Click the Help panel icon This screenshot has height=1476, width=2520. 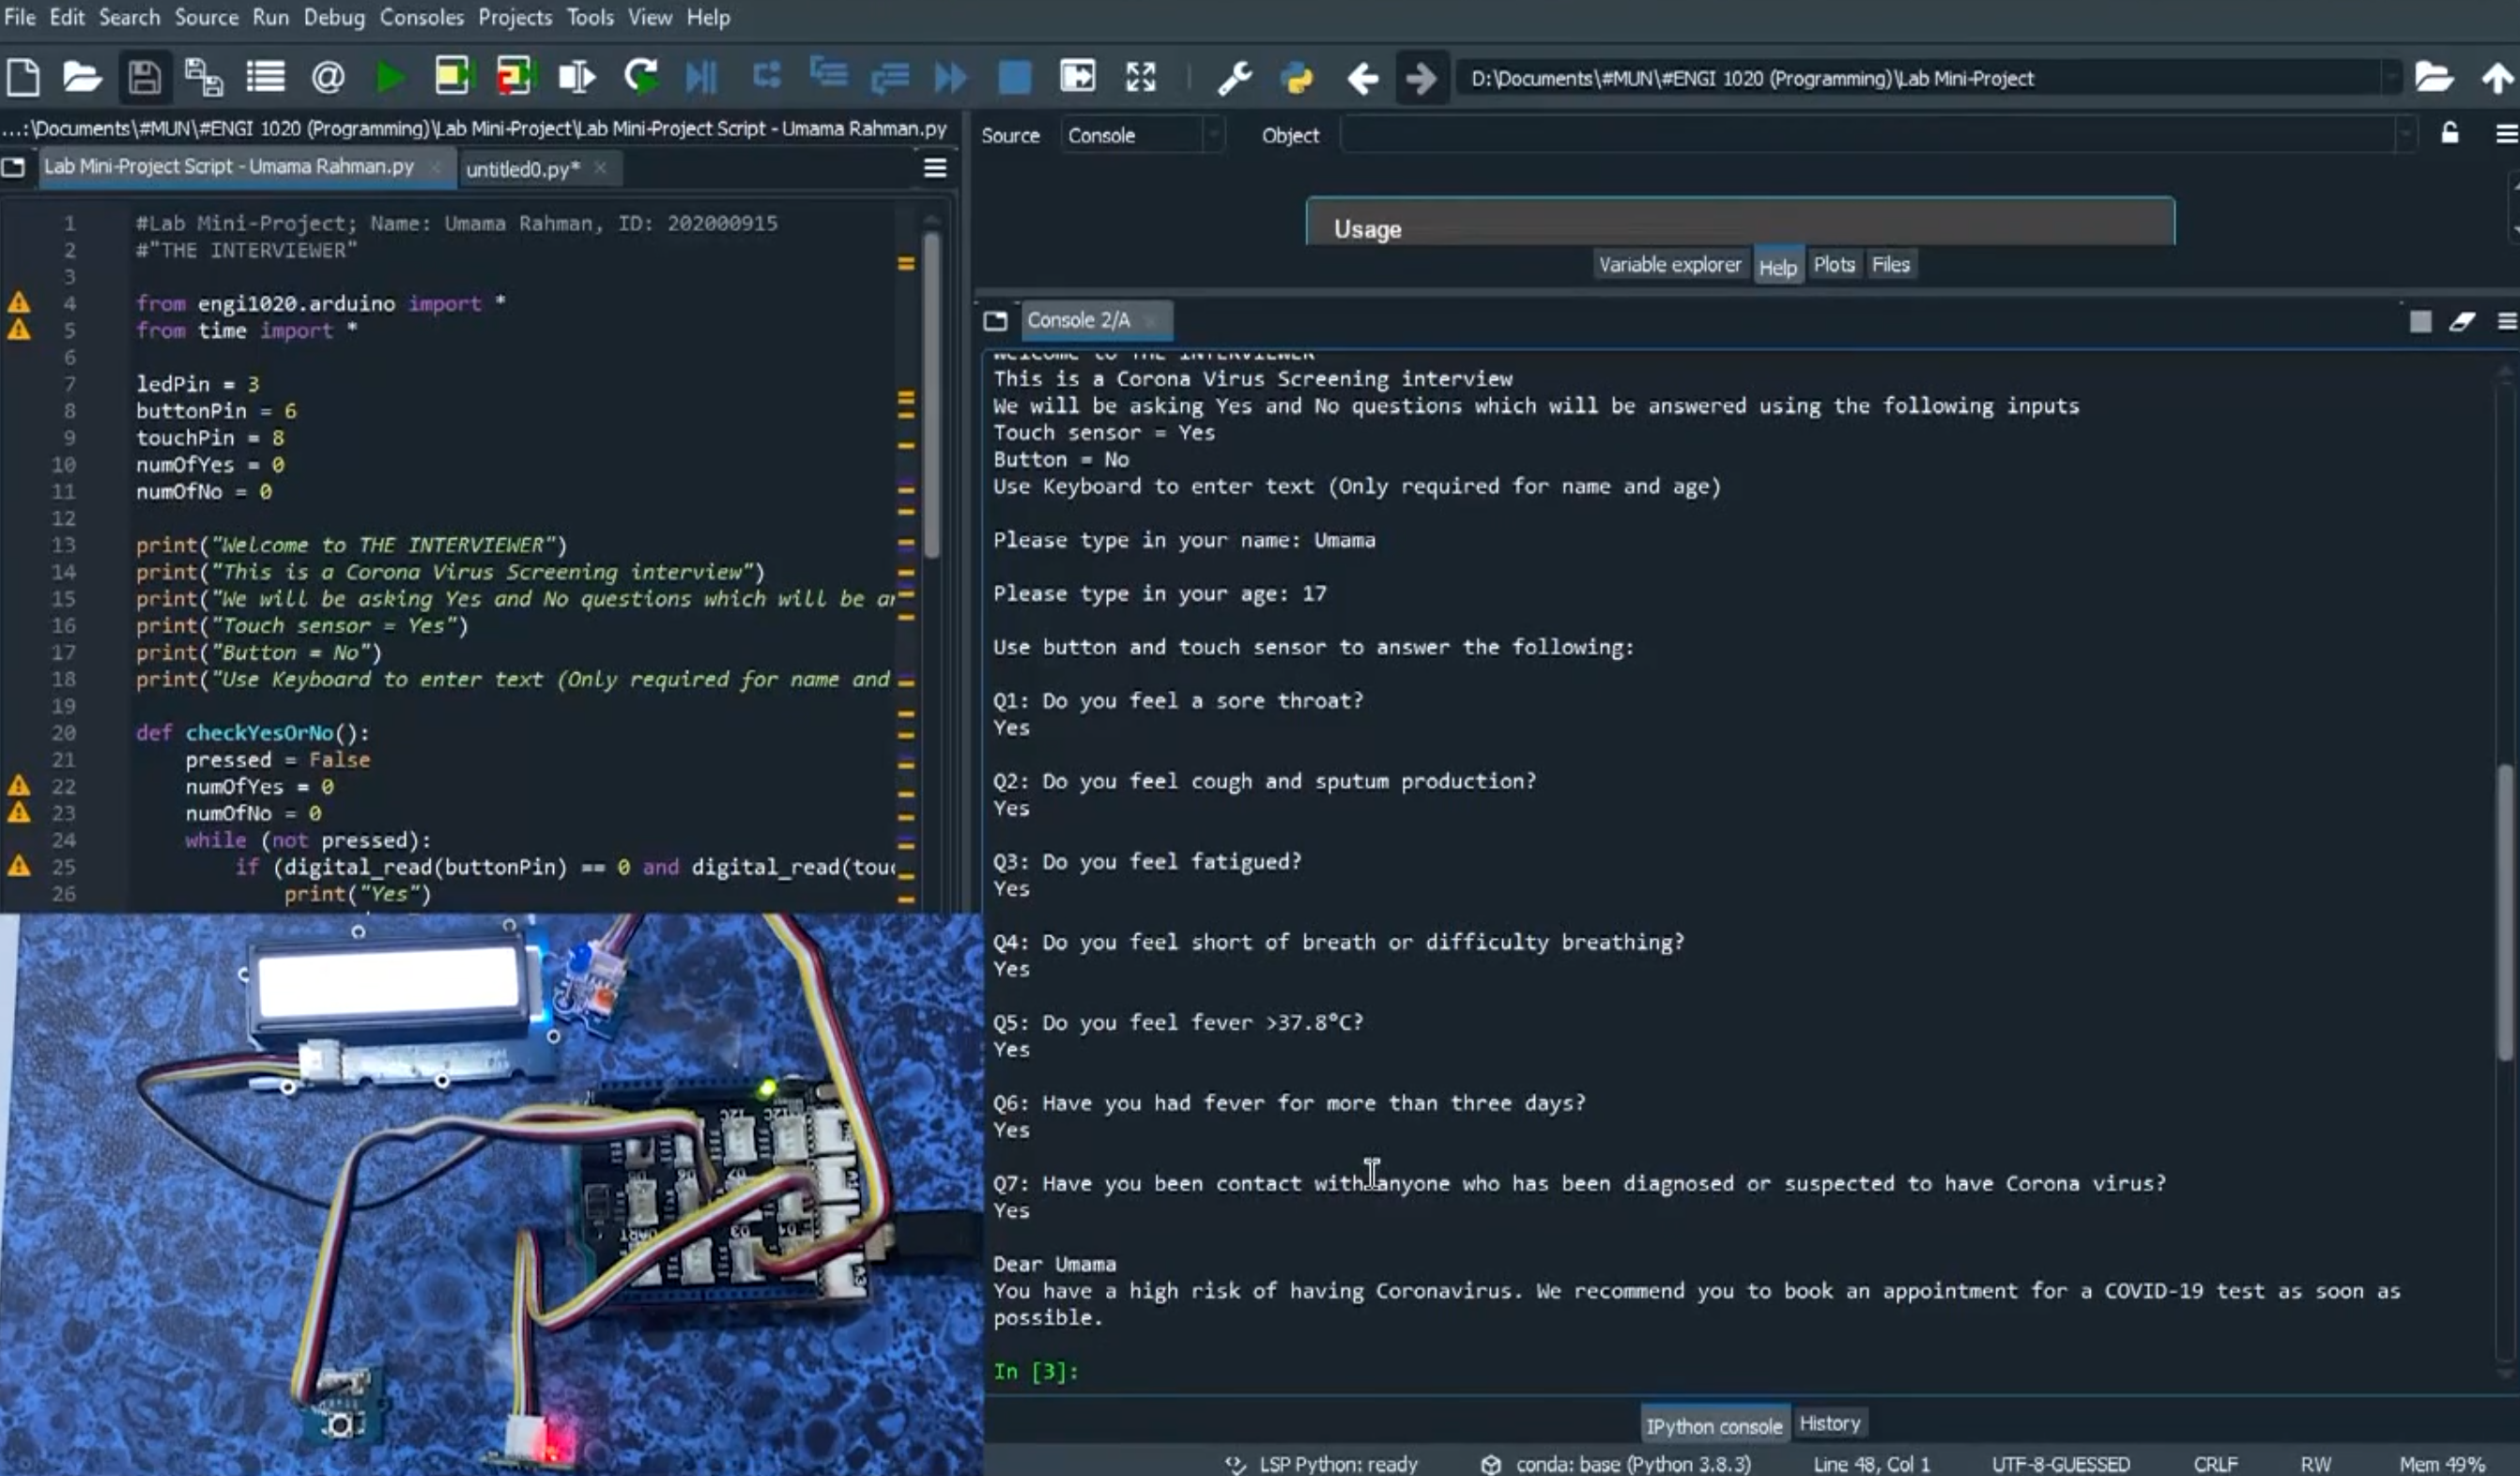coord(1777,266)
